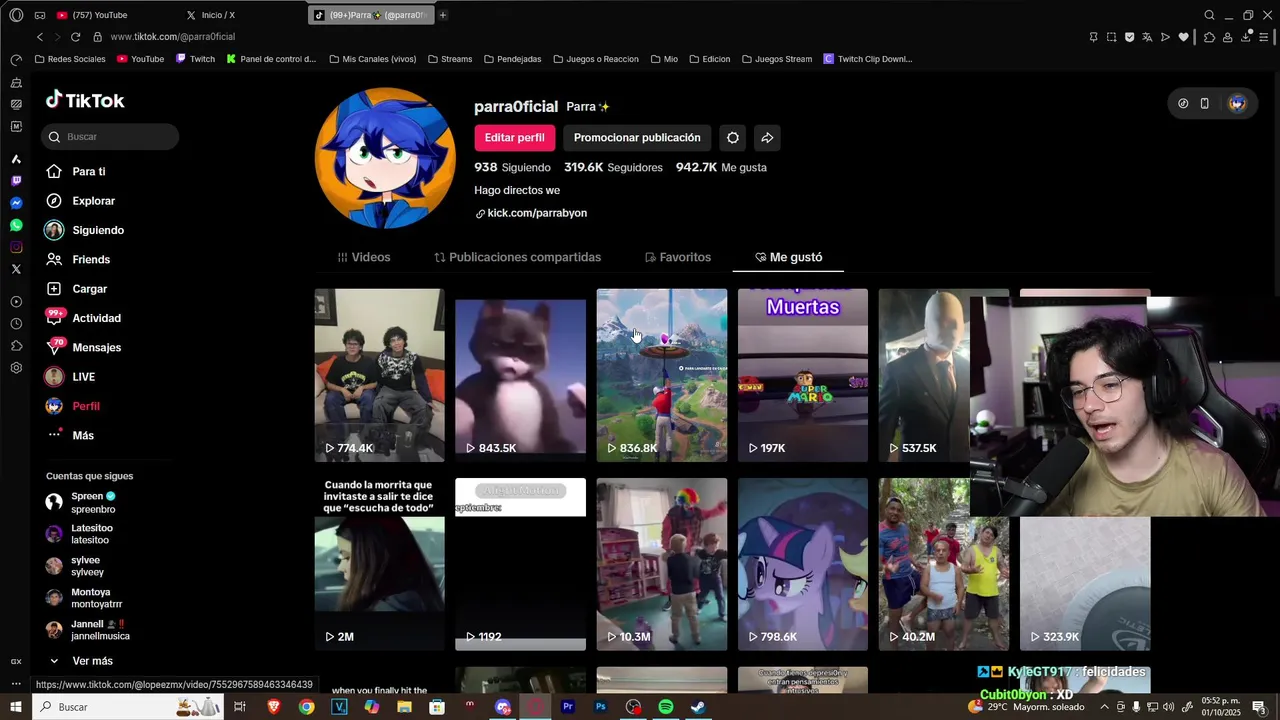Click the Opera GX menu logo
1280x720 pixels.
pyautogui.click(x=16, y=15)
